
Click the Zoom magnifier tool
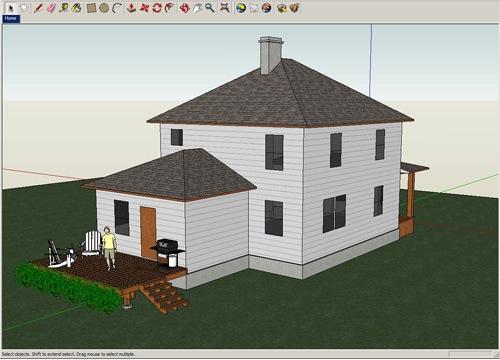coord(210,8)
